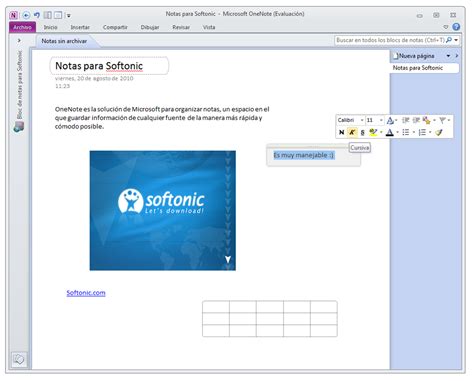This screenshot has height=381, width=474.
Task: Create a new page with Nueva página
Action: [414, 56]
